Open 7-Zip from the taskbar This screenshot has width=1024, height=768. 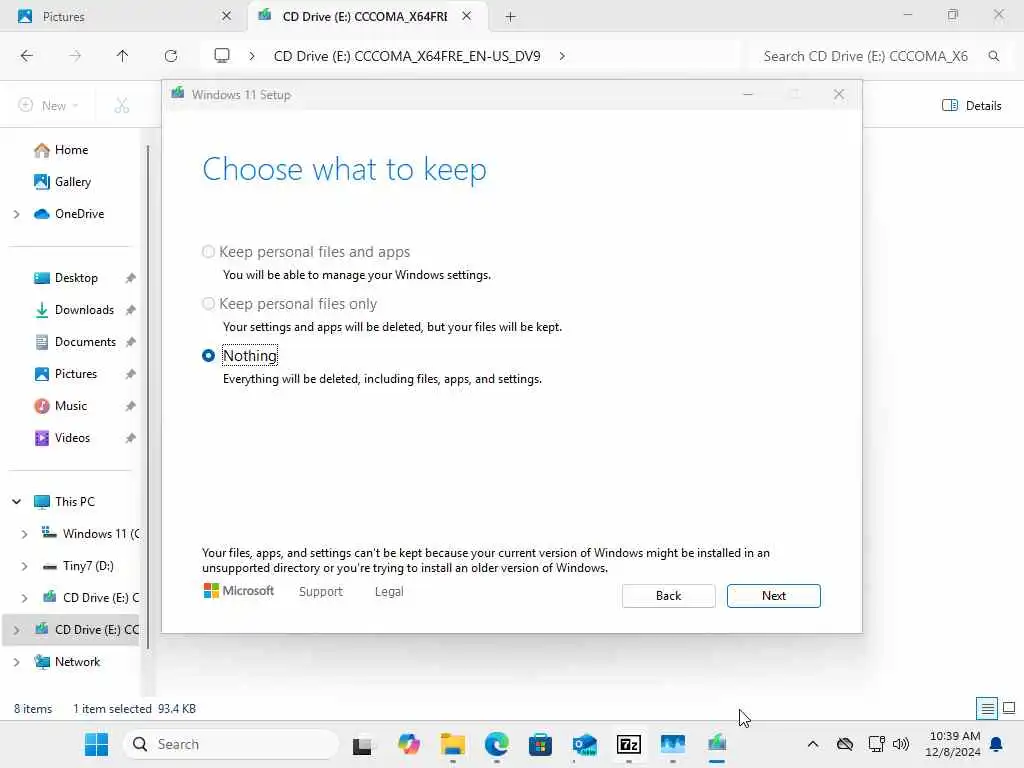(628, 744)
